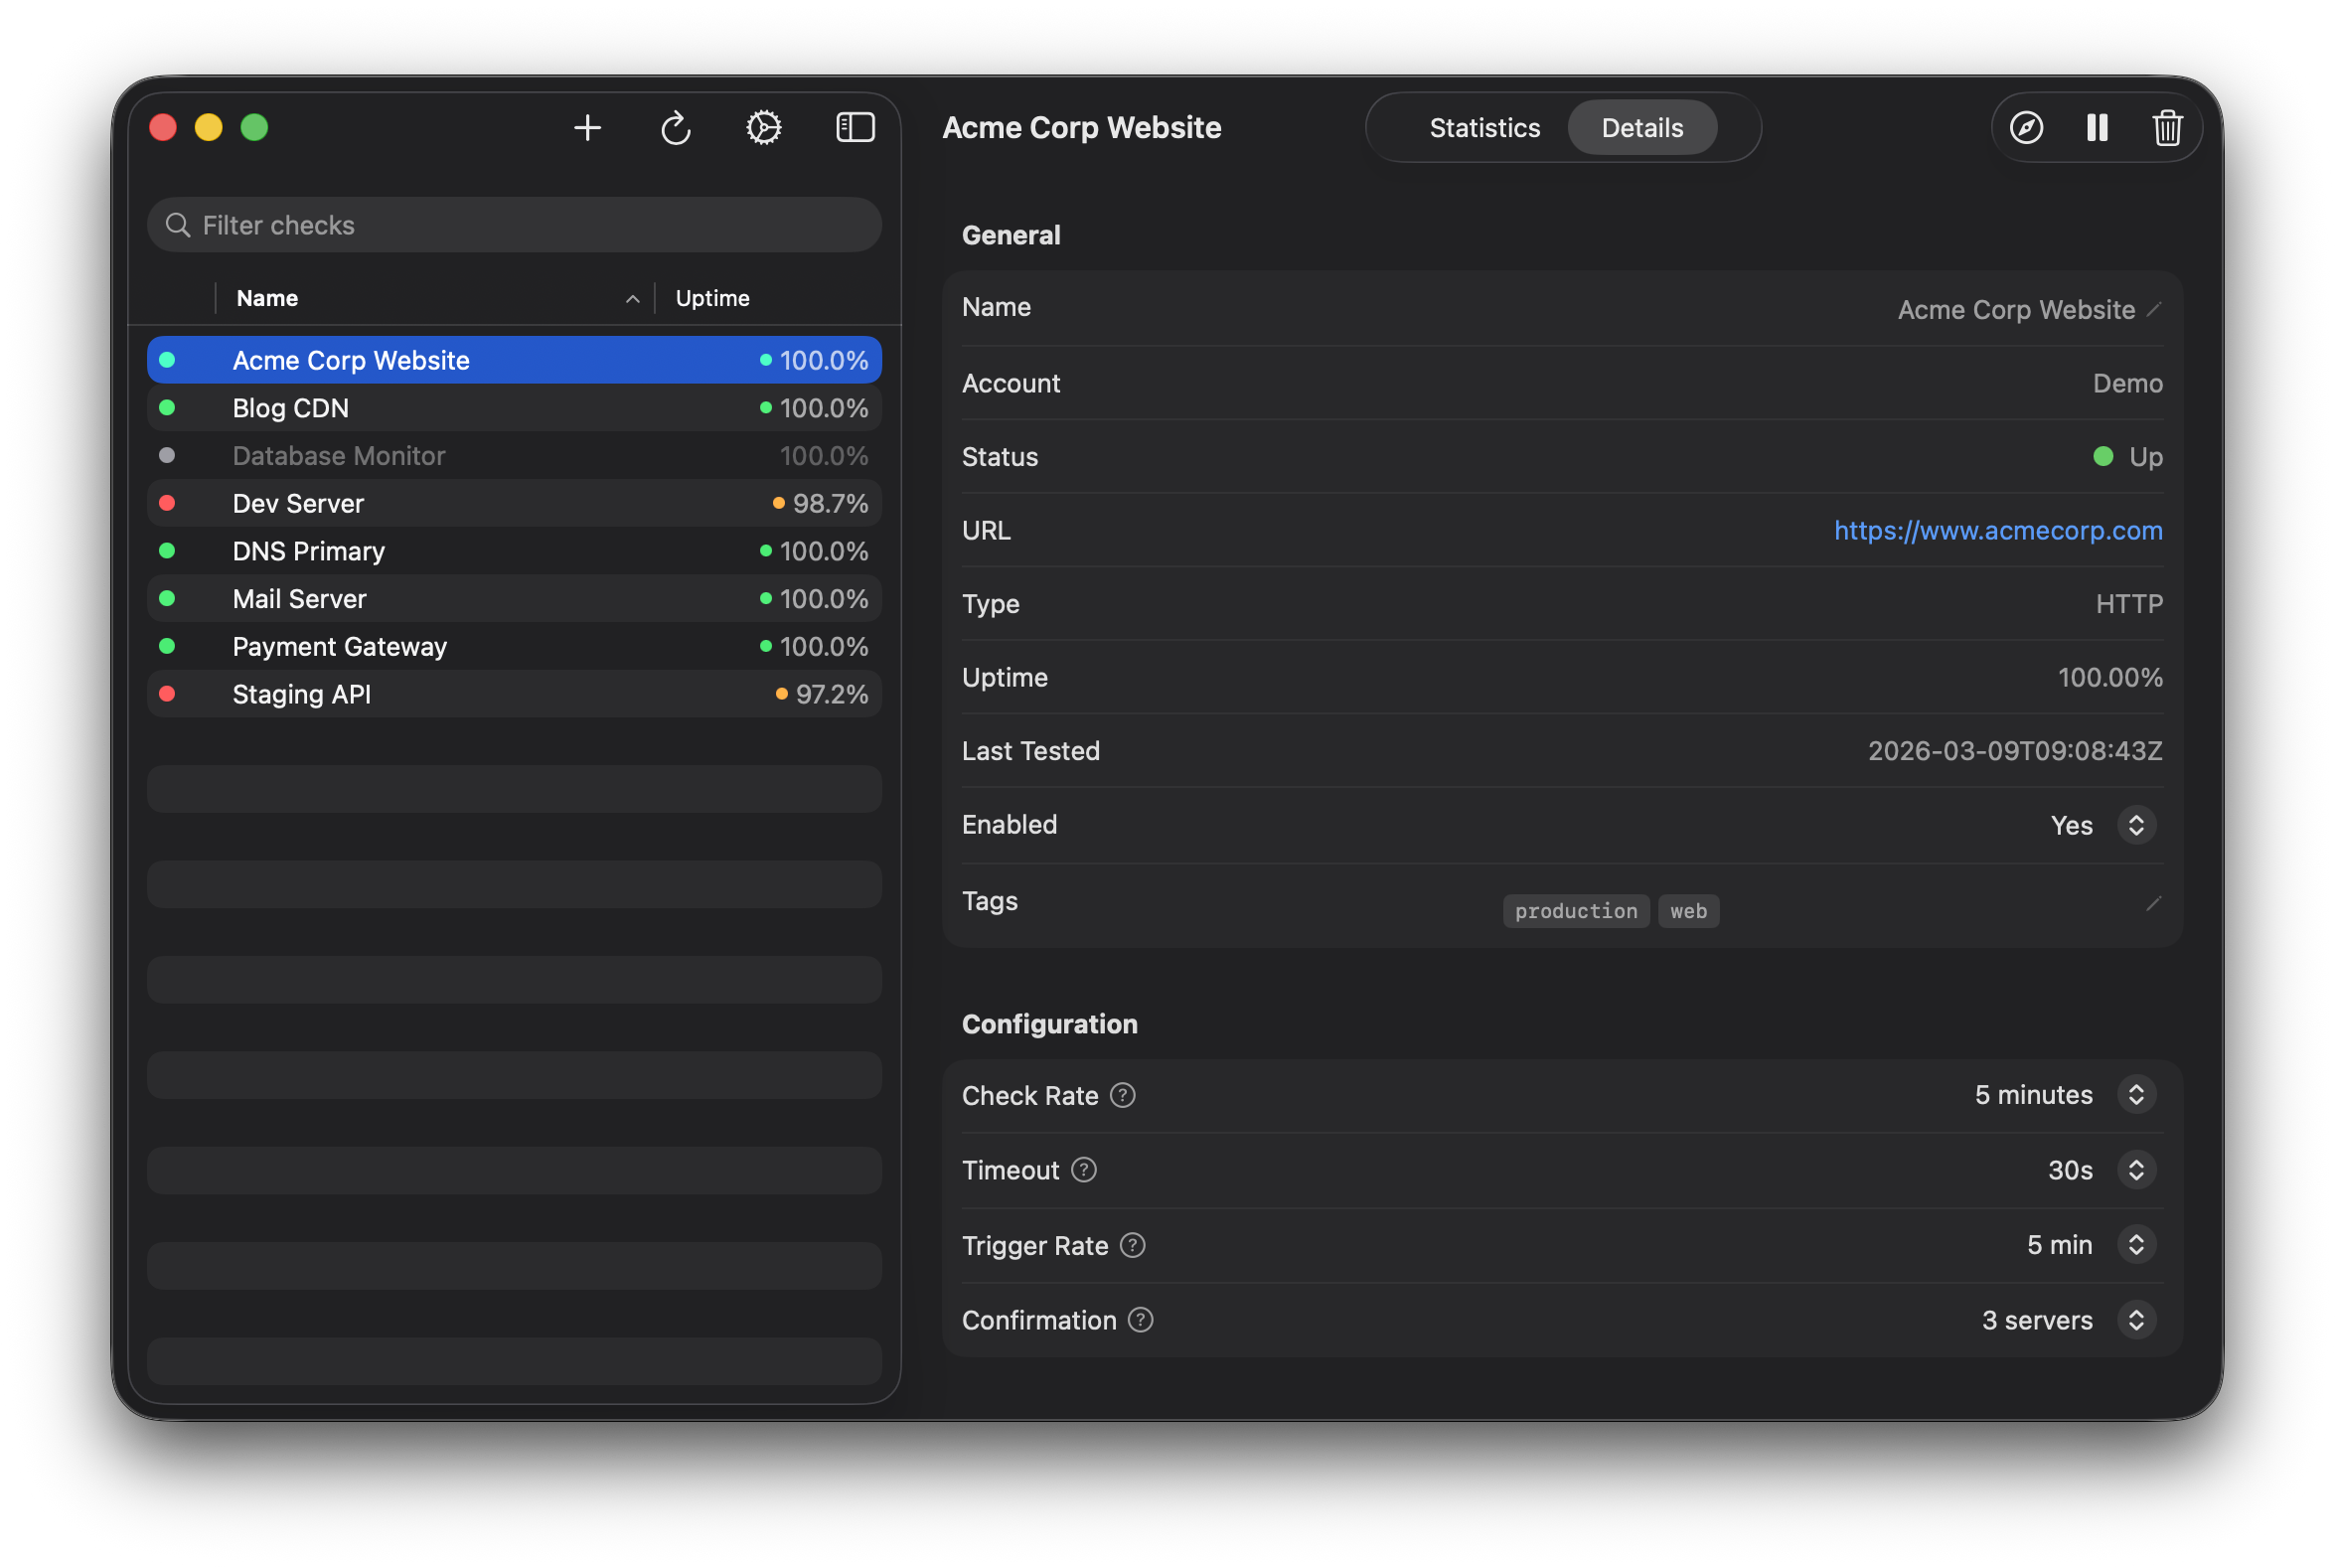Open the https://www.acmecorp.com link

[1997, 530]
